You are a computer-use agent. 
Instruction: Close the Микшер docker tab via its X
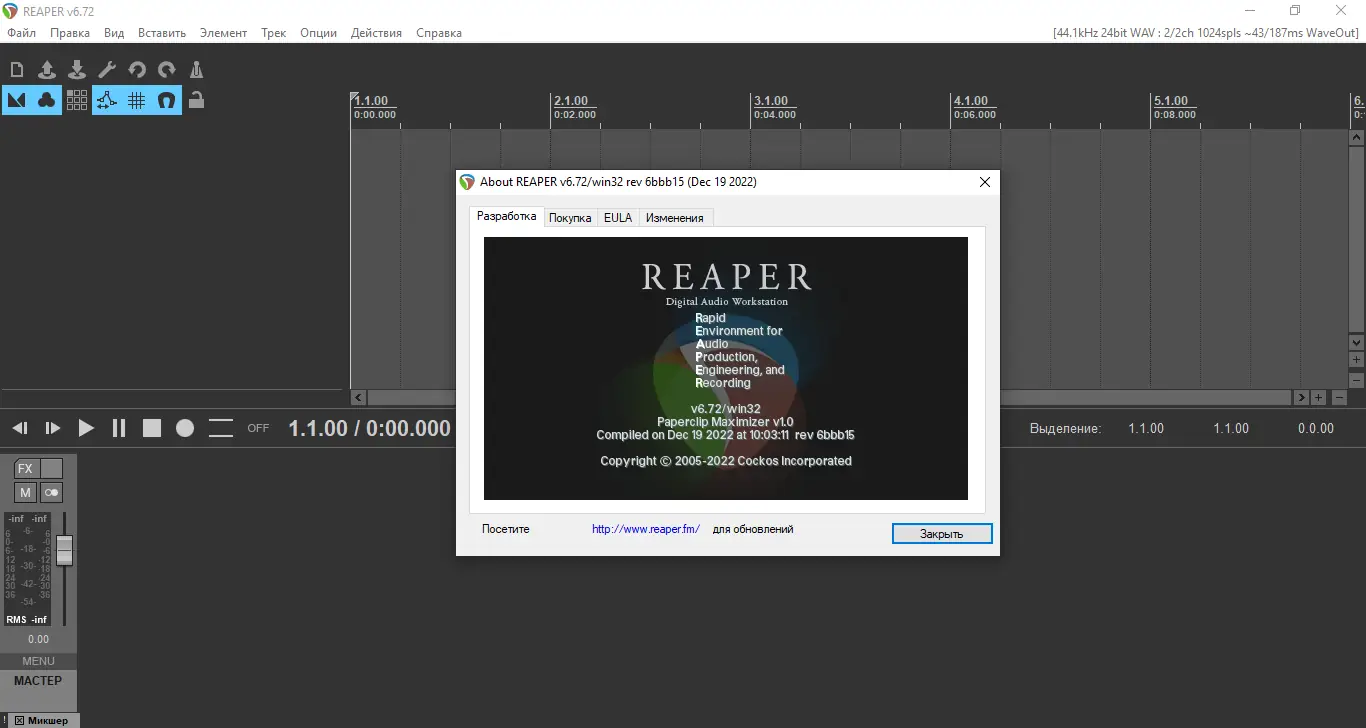(x=18, y=720)
